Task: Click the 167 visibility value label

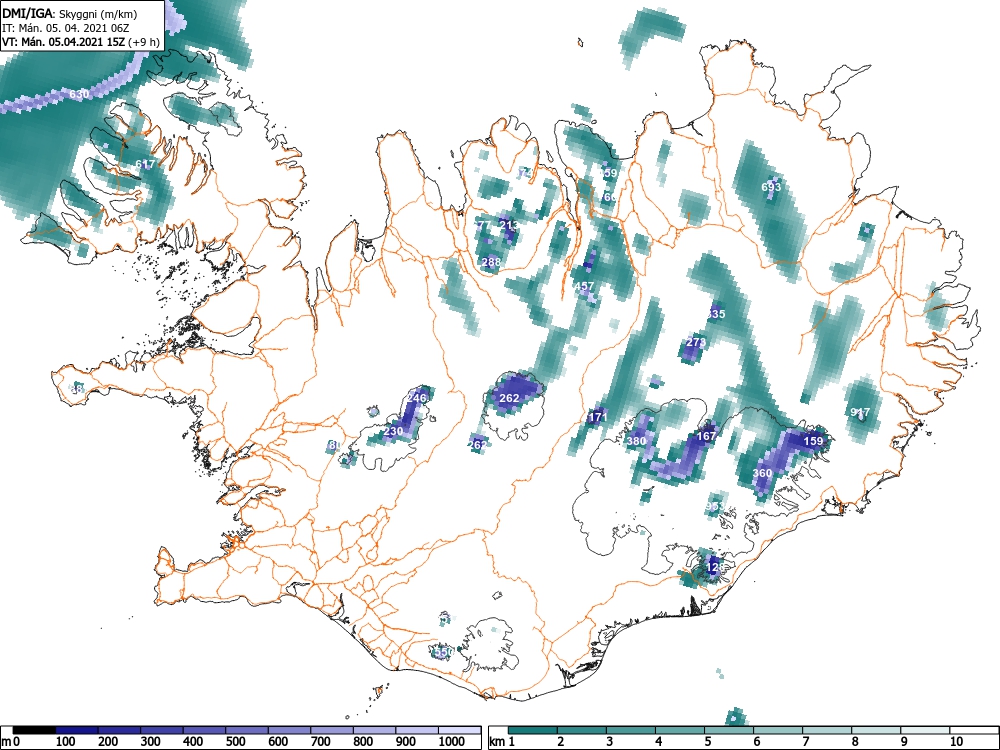Action: tap(706, 436)
